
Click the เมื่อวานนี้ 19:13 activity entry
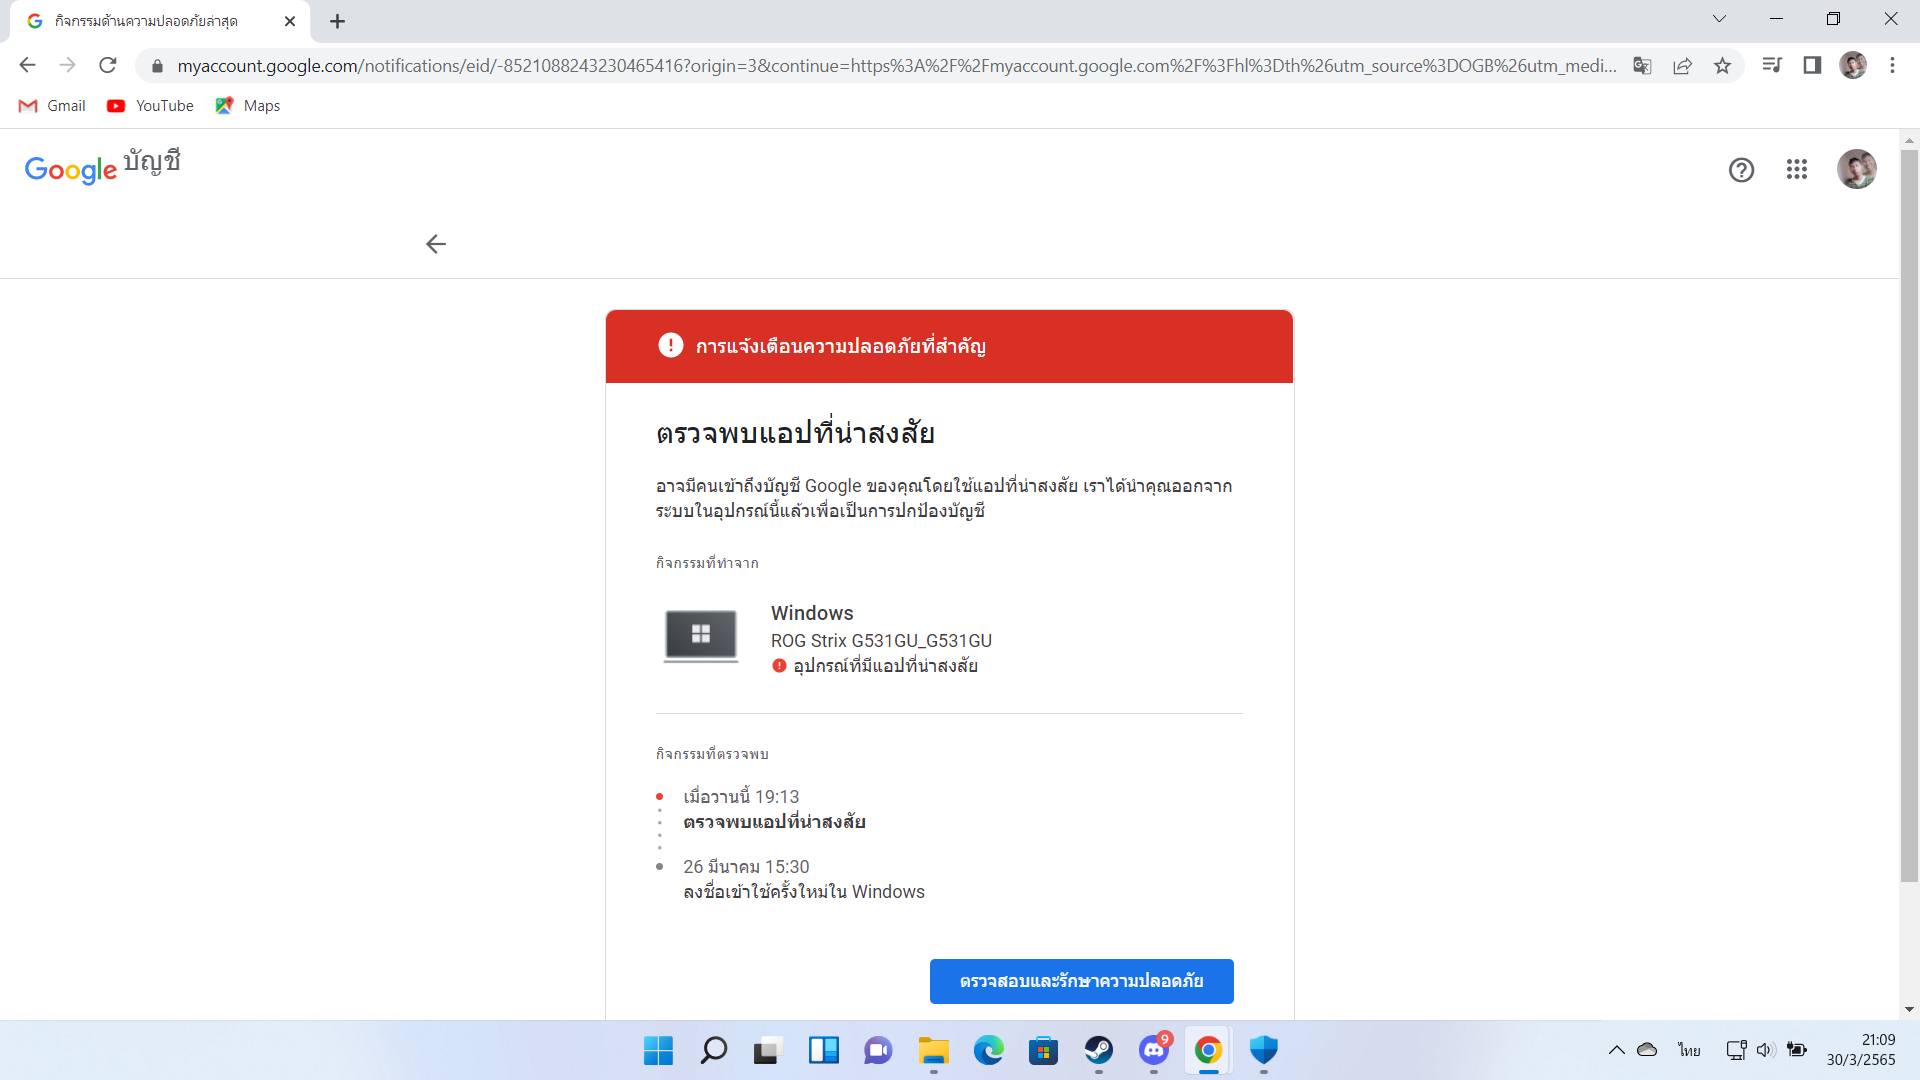click(x=741, y=797)
